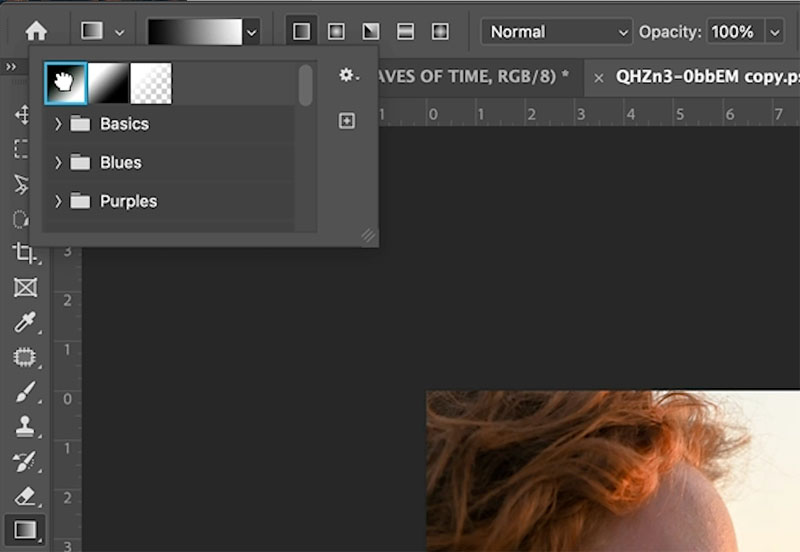800x552 pixels.
Task: Open the gradient editor preview bar
Action: [195, 32]
